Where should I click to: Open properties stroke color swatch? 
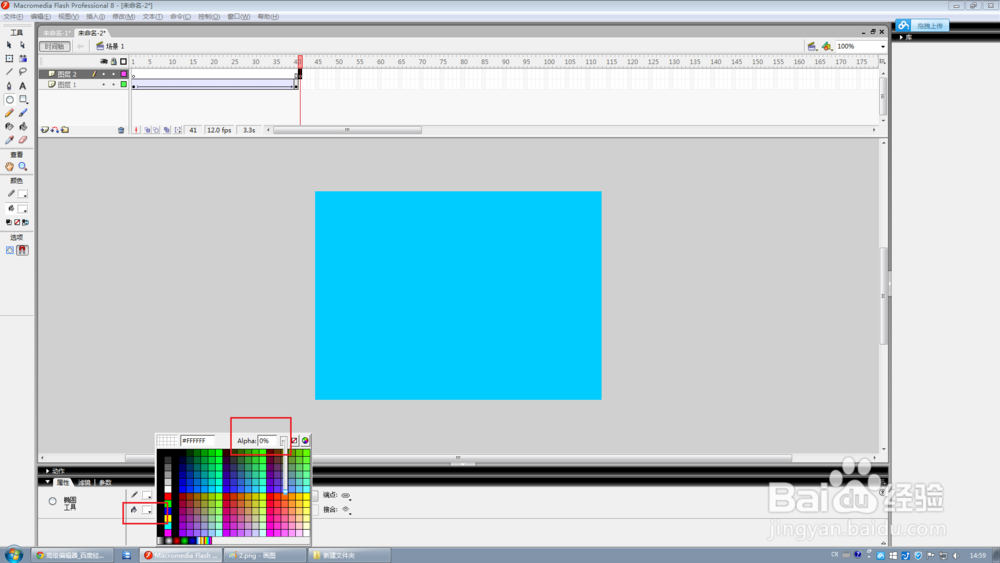147,495
